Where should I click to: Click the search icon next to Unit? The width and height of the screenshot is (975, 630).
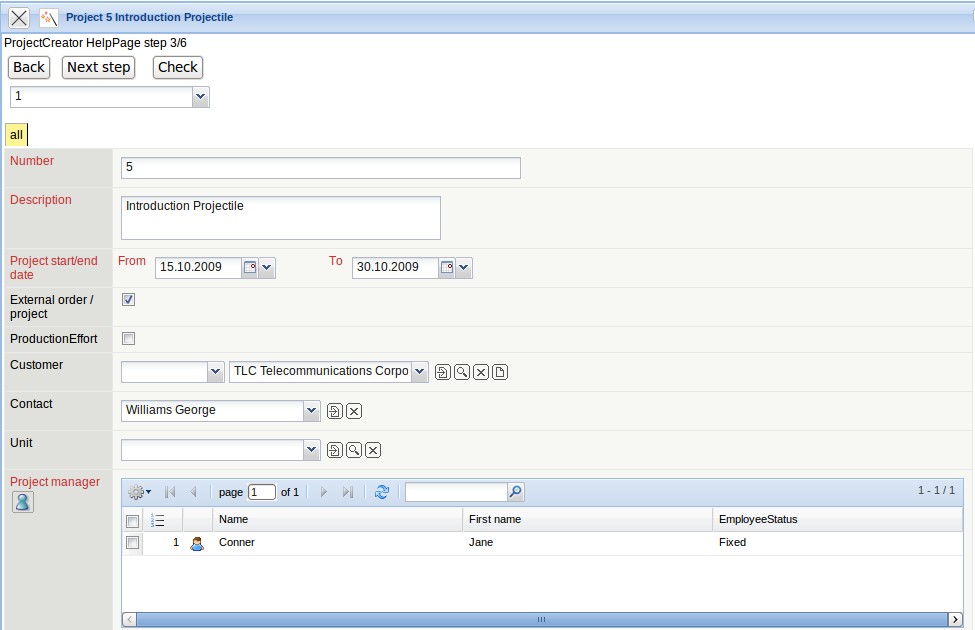[354, 450]
